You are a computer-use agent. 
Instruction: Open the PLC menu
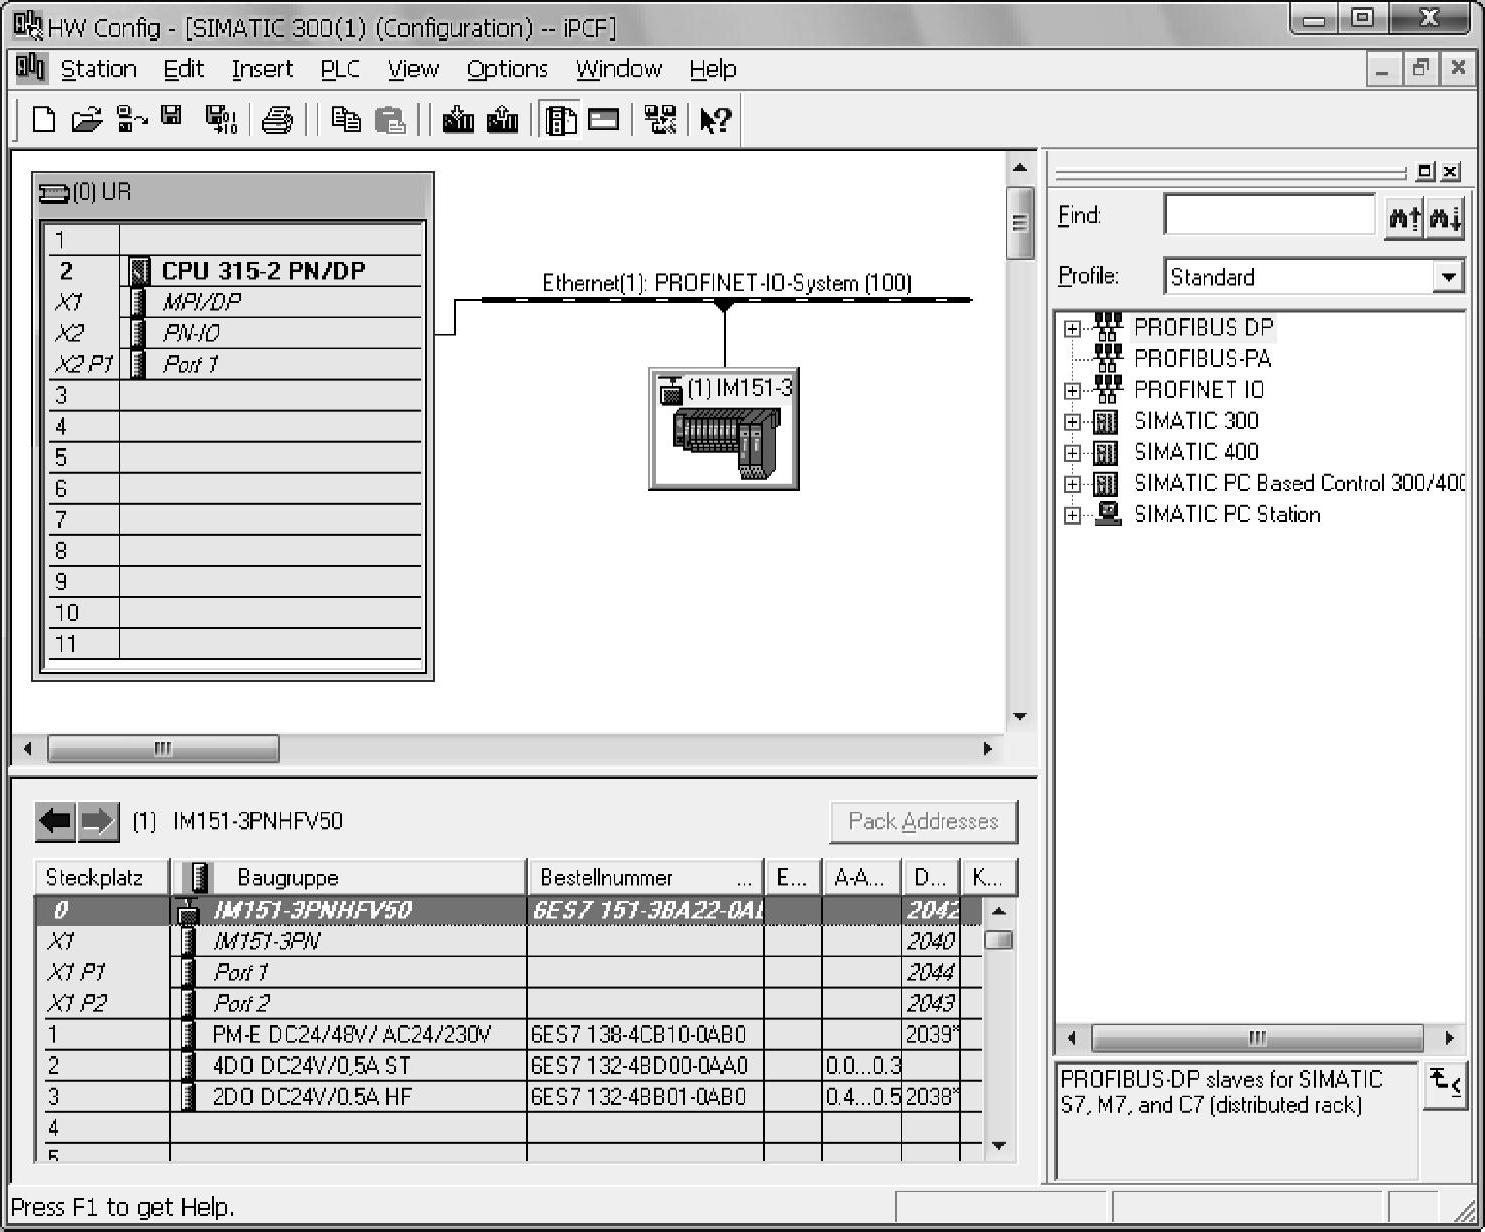click(x=340, y=69)
